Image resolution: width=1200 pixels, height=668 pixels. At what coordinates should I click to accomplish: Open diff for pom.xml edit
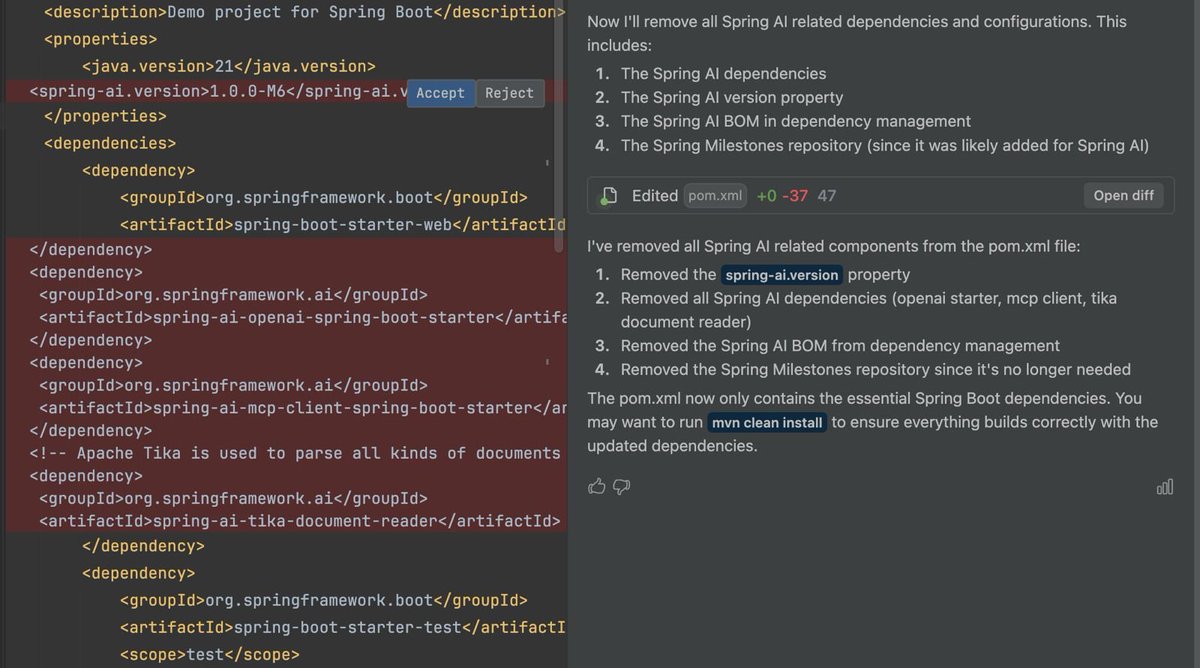pos(1124,195)
